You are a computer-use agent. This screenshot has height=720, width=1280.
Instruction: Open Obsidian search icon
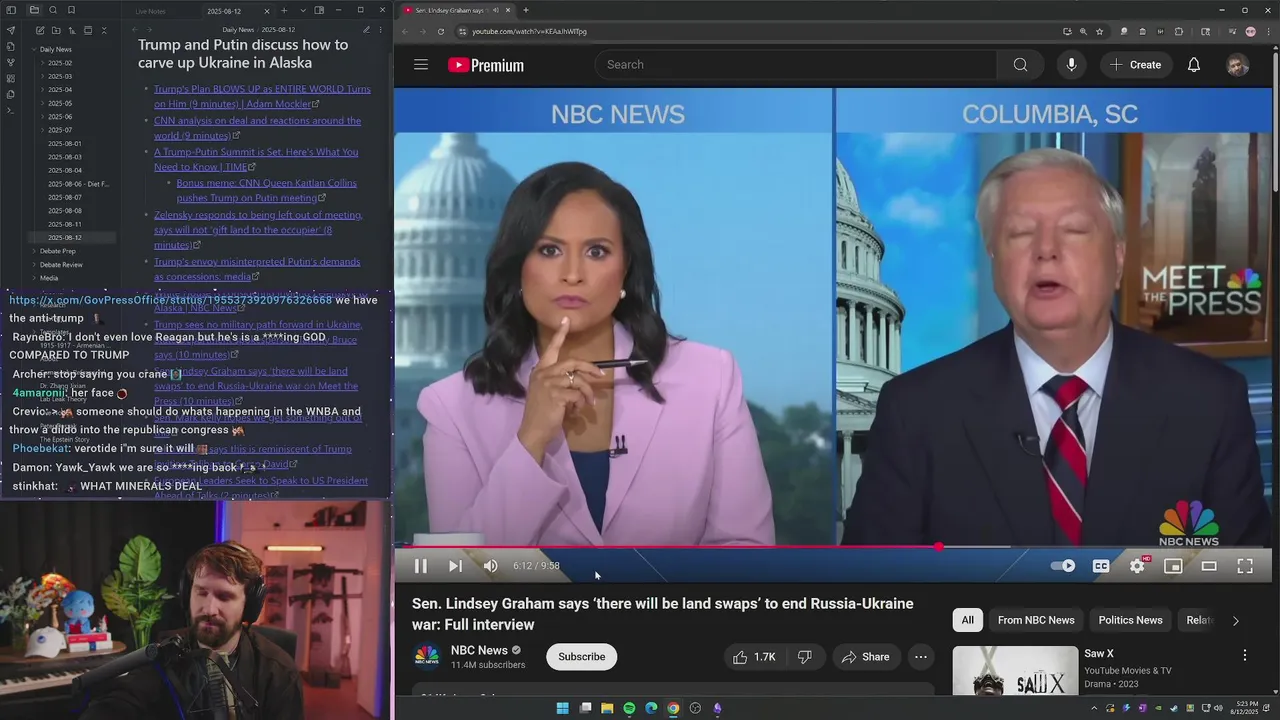[53, 10]
